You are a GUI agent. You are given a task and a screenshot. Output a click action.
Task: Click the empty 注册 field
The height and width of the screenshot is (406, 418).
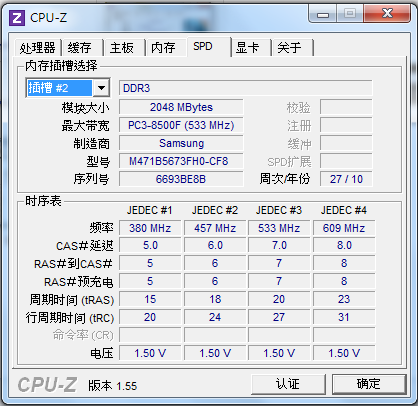coord(346,125)
